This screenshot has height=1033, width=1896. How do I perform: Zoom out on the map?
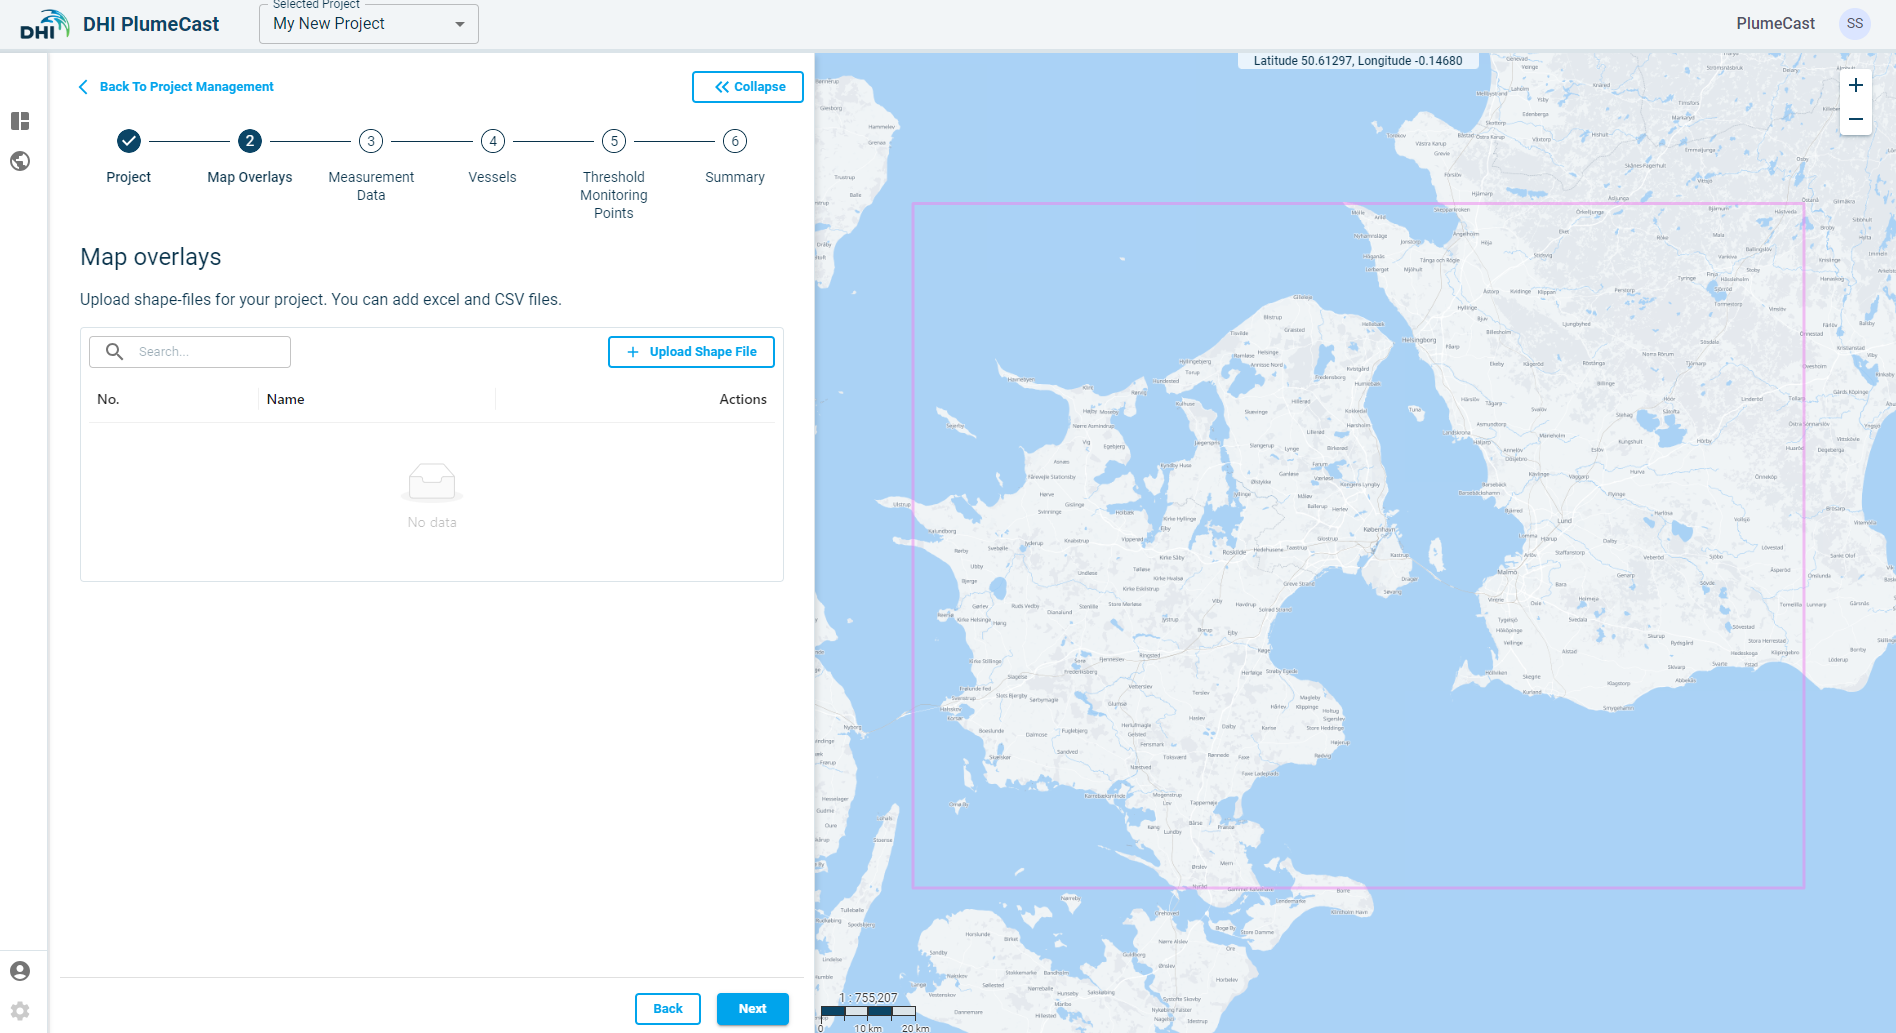1855,119
